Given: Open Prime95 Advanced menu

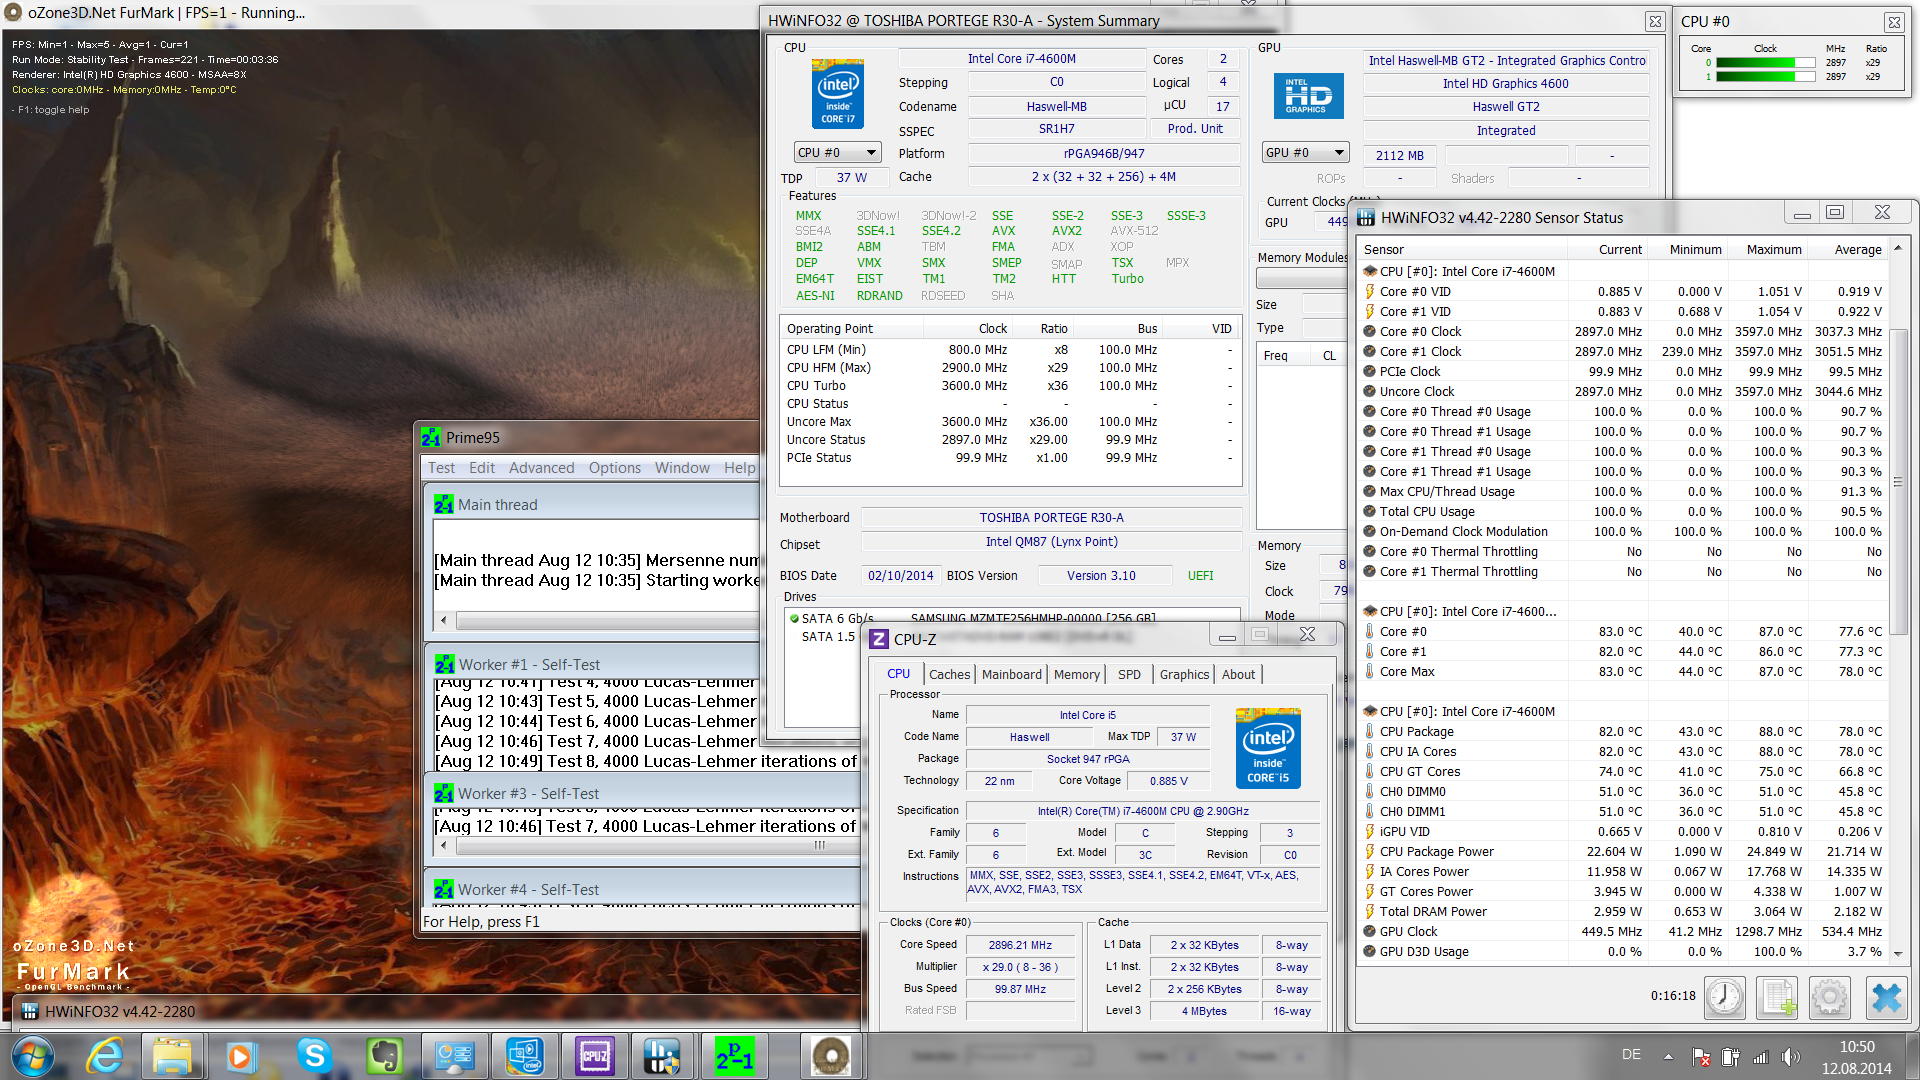Looking at the screenshot, I should tap(541, 468).
